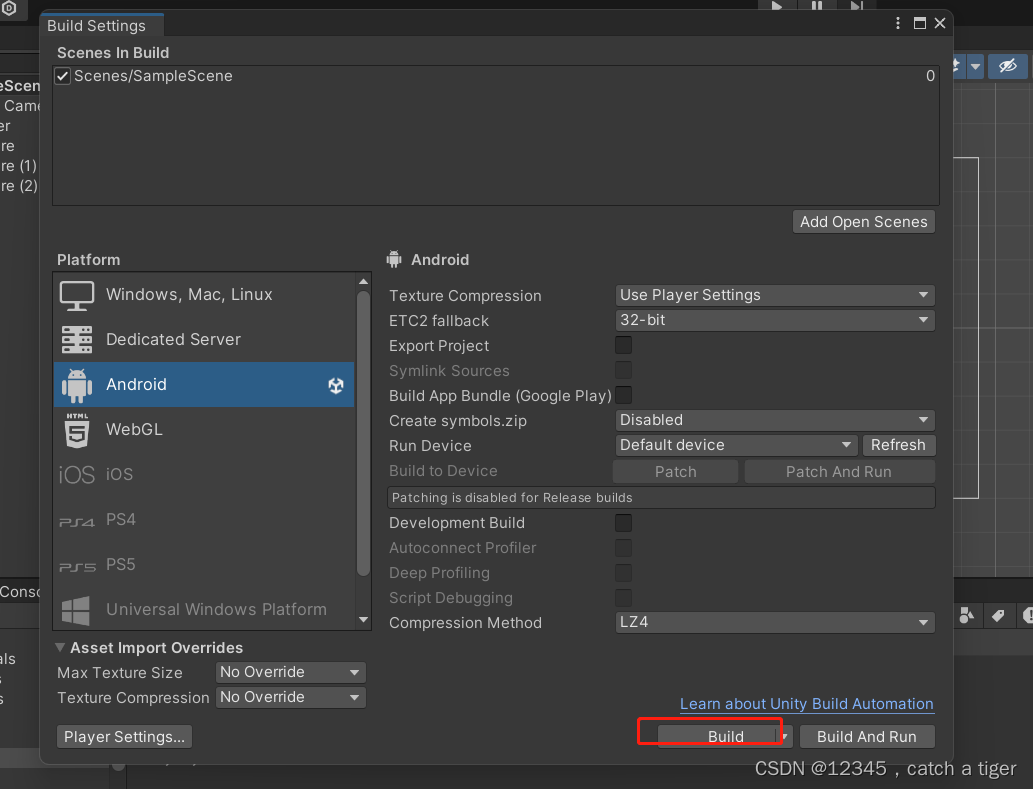Click the Add Open Scenes button
This screenshot has width=1033, height=789.
point(863,222)
